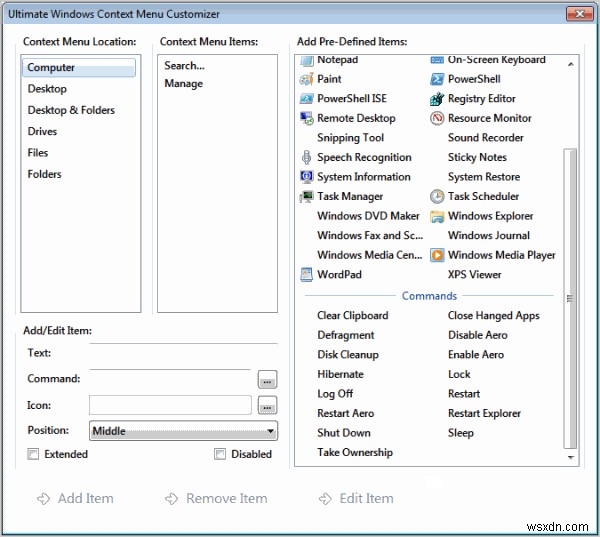Select Desktop & Folders location
Screen dimensions: 600x537
(x=71, y=110)
